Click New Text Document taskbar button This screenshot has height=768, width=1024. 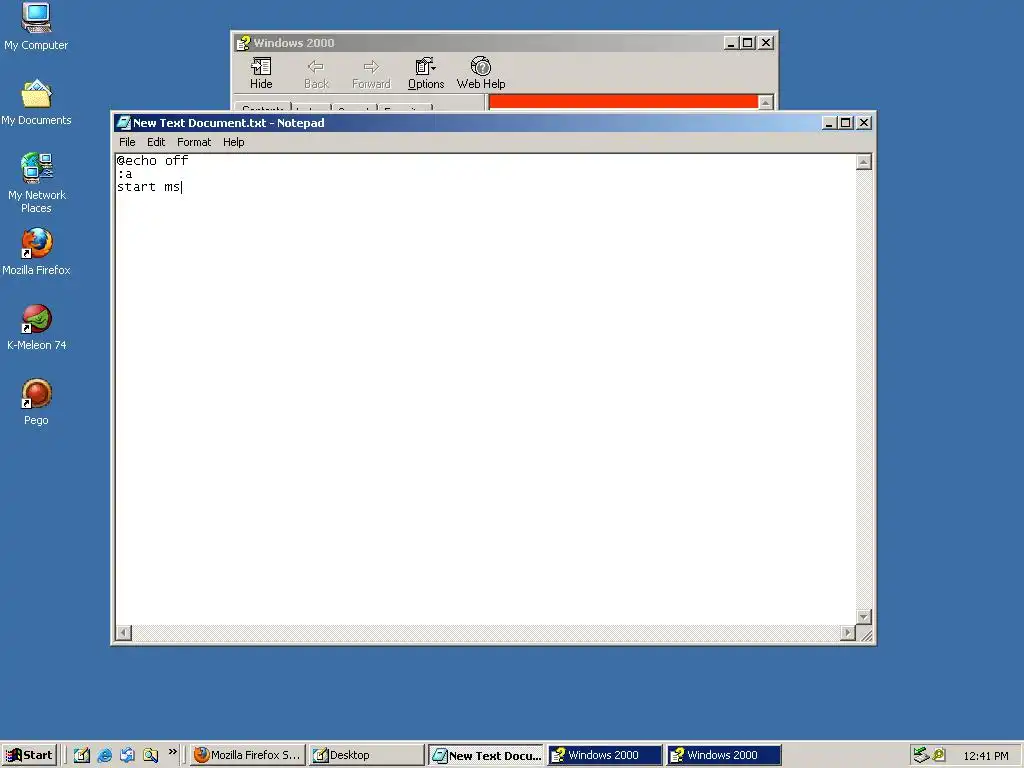coord(487,755)
